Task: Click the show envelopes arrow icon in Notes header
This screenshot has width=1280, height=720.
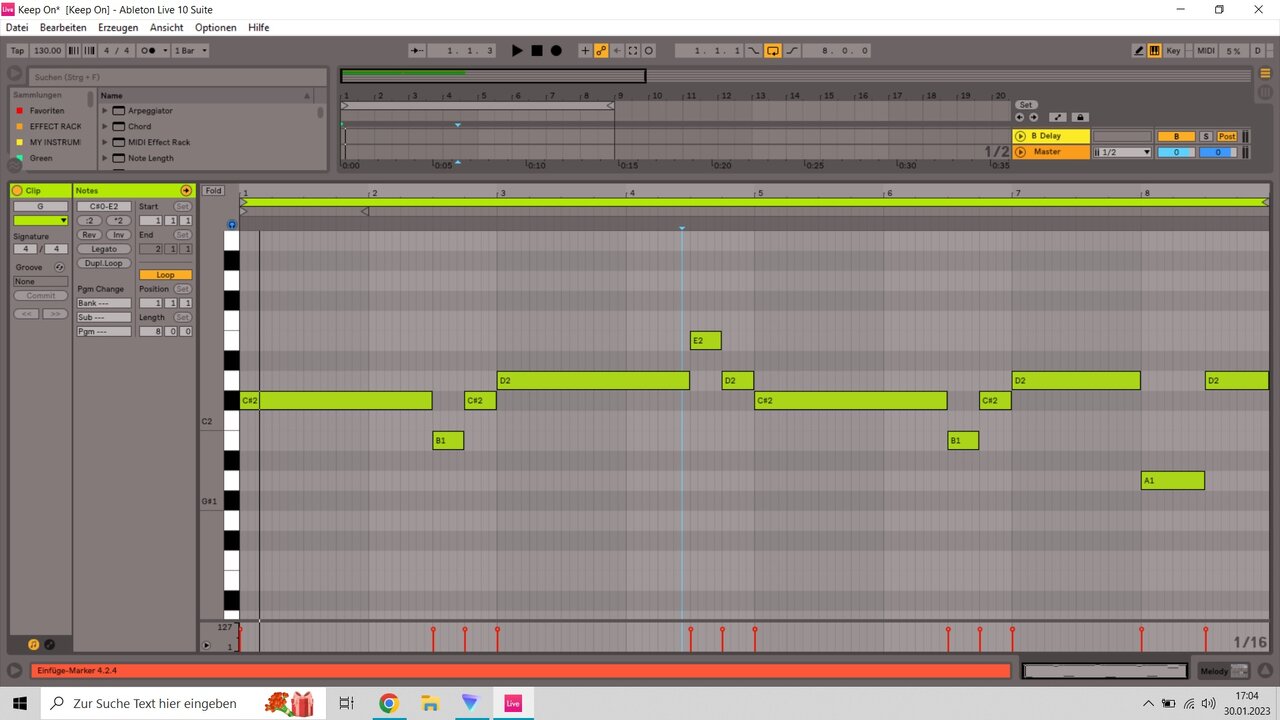Action: [x=185, y=190]
